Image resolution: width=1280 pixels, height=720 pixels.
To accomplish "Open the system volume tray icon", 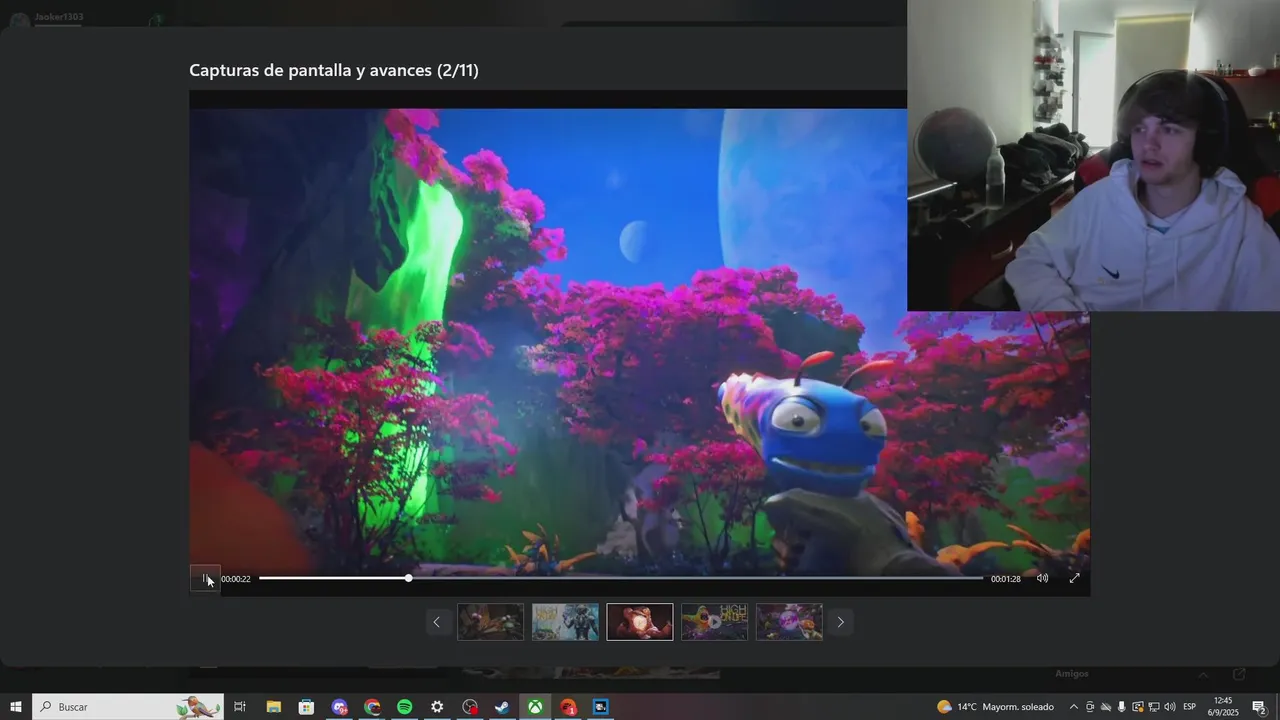I will point(1170,707).
